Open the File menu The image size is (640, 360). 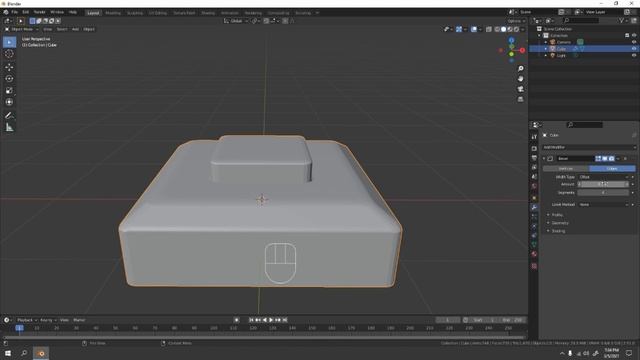[14, 12]
